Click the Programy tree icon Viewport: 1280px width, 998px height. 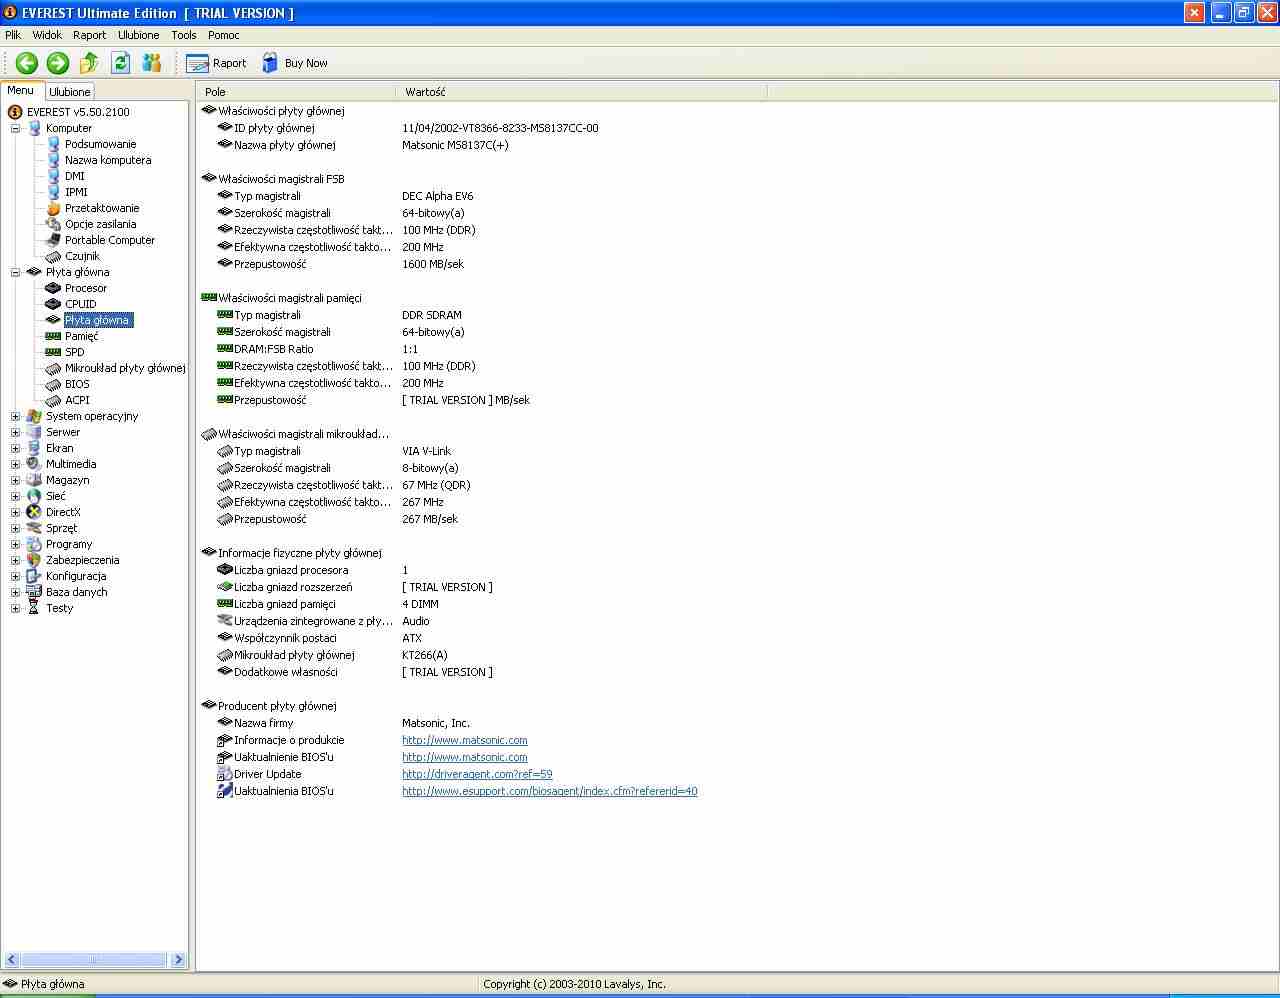[34, 544]
